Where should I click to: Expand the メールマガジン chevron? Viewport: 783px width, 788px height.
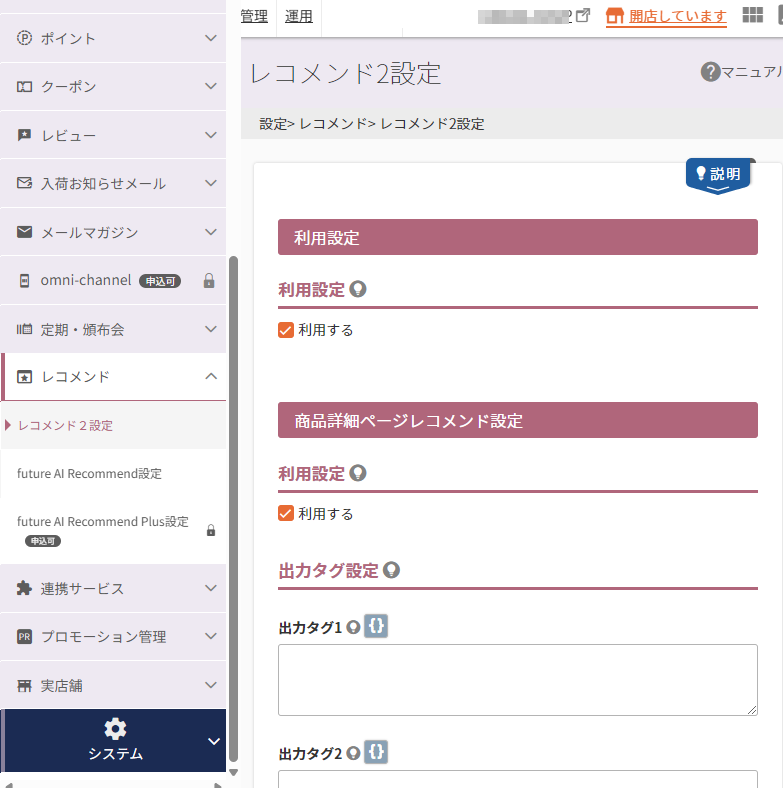[x=211, y=232]
